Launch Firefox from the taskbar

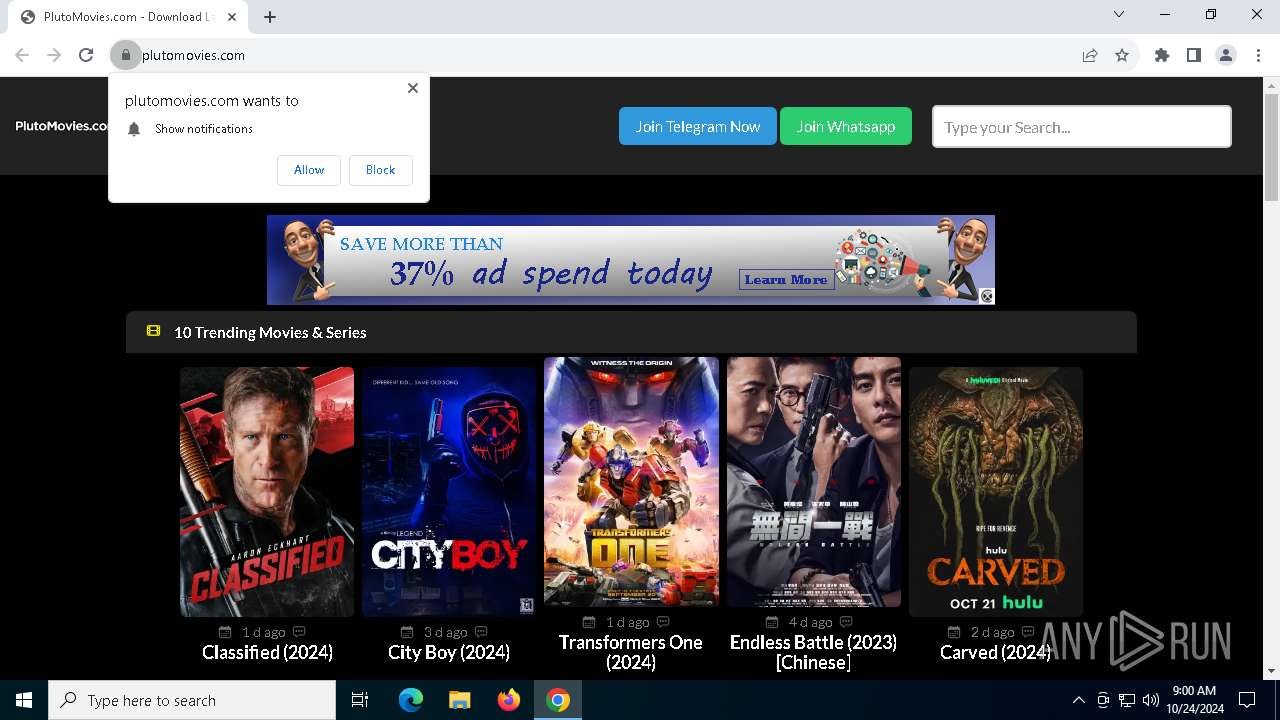point(509,700)
